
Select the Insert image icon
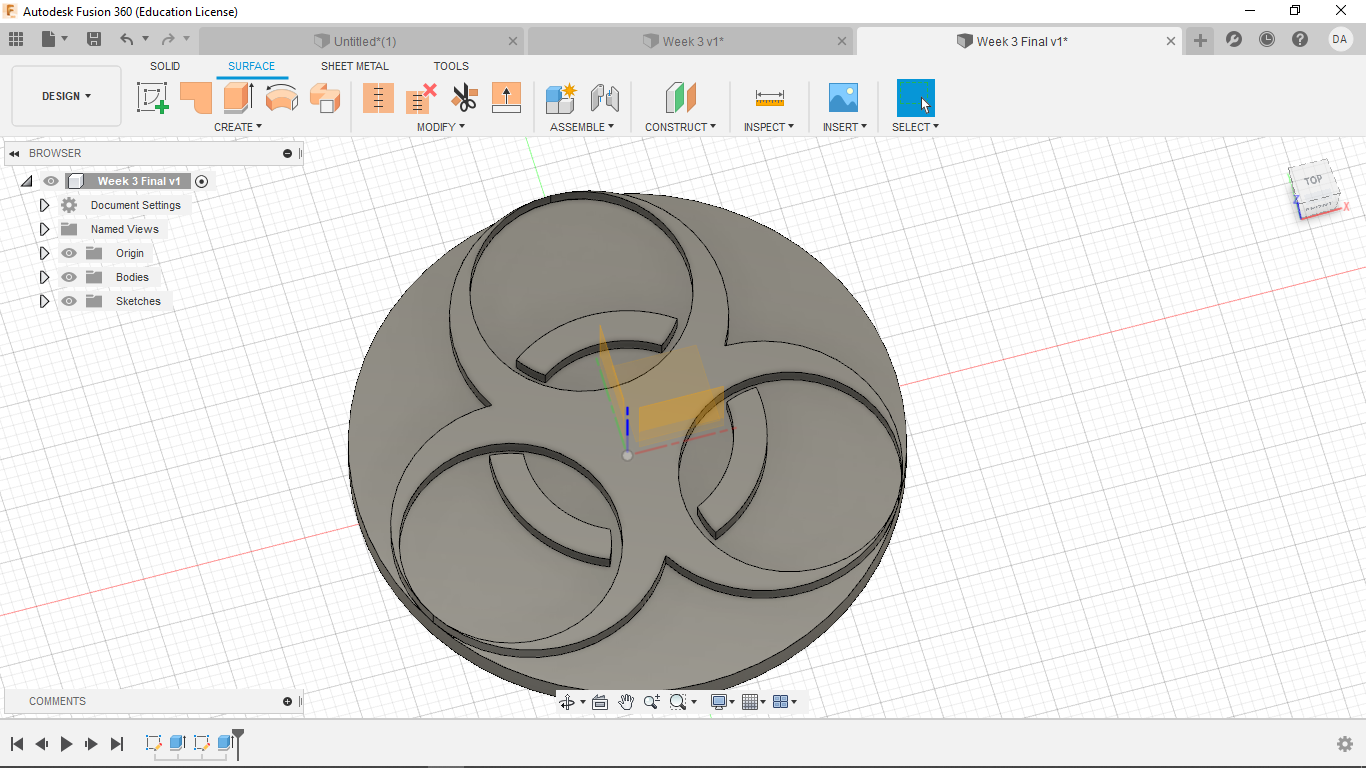(844, 98)
